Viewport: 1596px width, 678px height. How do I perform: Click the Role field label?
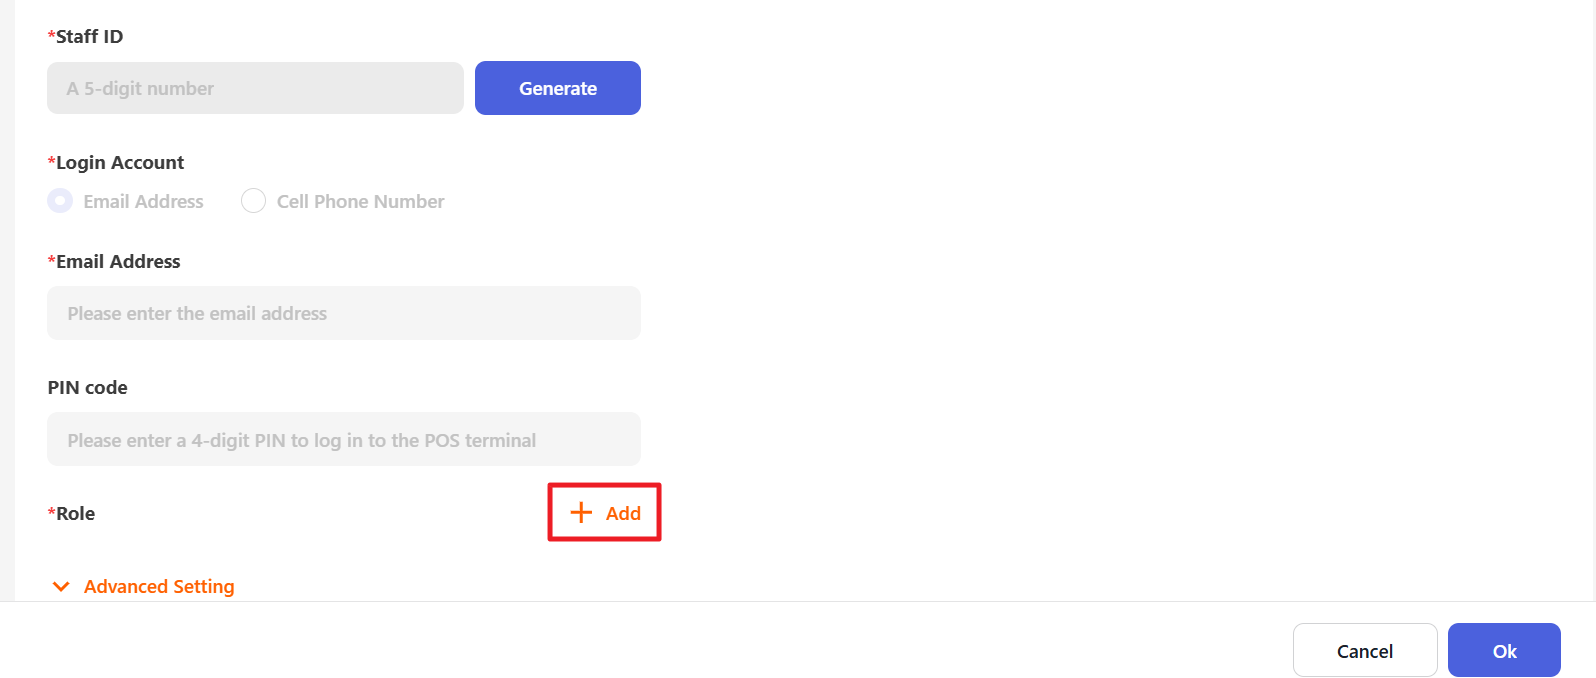click(x=76, y=514)
